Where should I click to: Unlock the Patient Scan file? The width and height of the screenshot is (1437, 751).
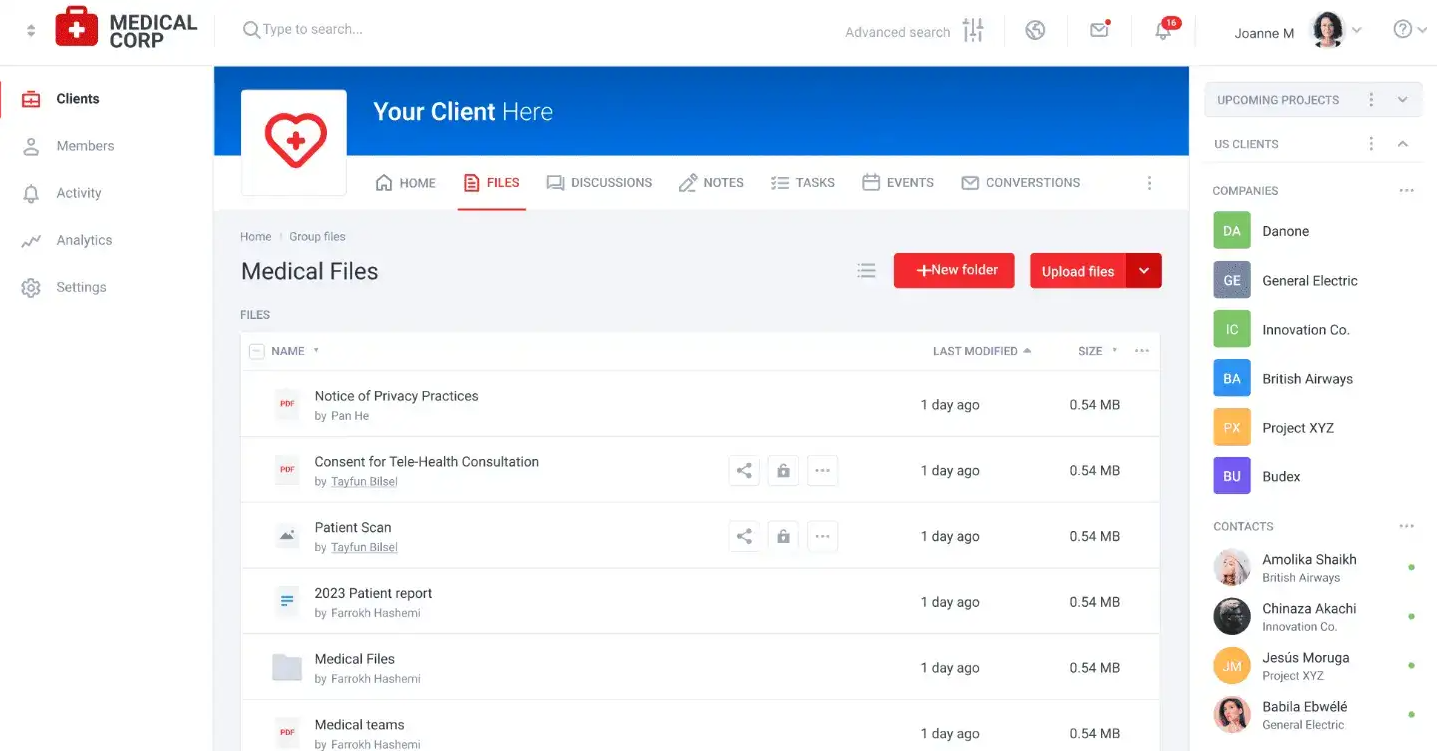[783, 536]
